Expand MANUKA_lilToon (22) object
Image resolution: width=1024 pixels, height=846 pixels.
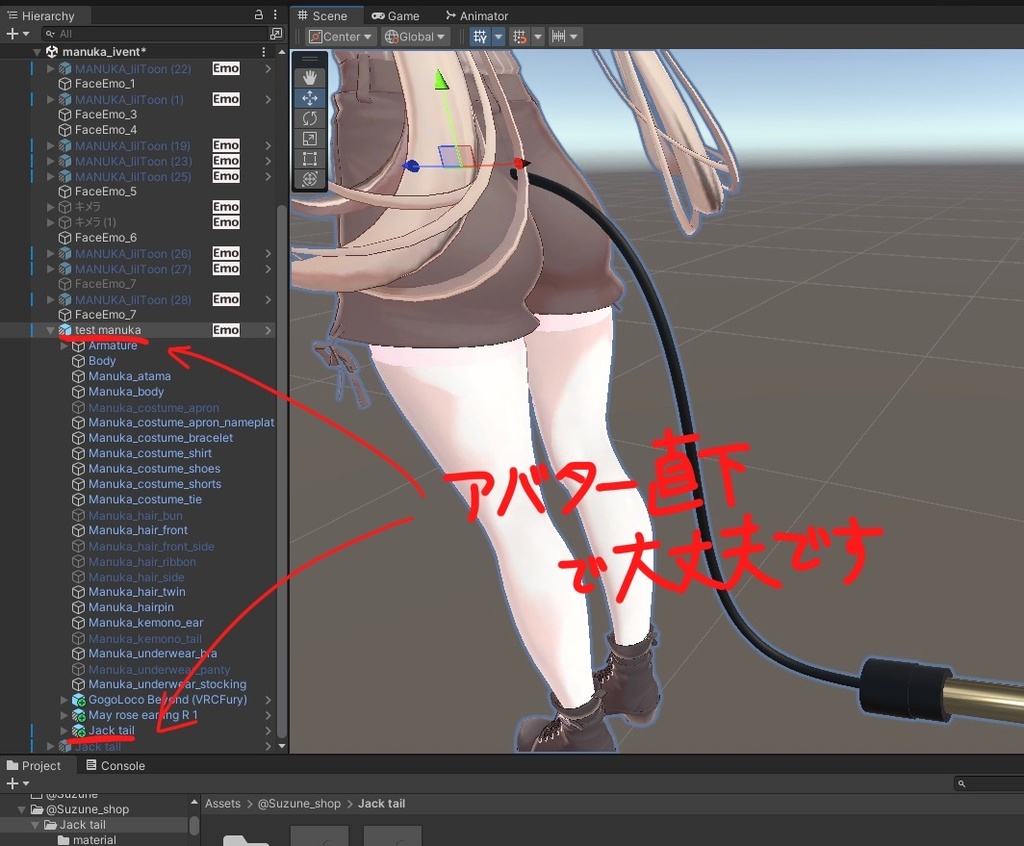(50, 68)
